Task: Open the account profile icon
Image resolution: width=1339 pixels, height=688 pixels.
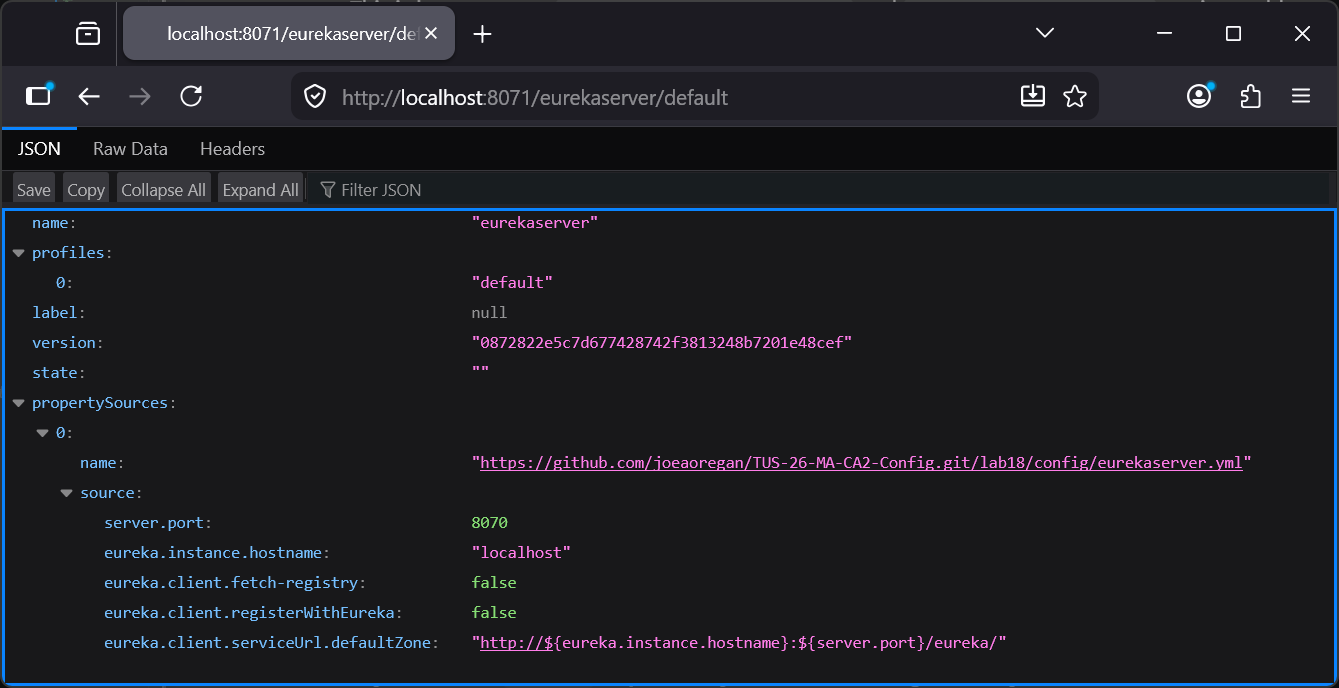Action: (x=1199, y=96)
